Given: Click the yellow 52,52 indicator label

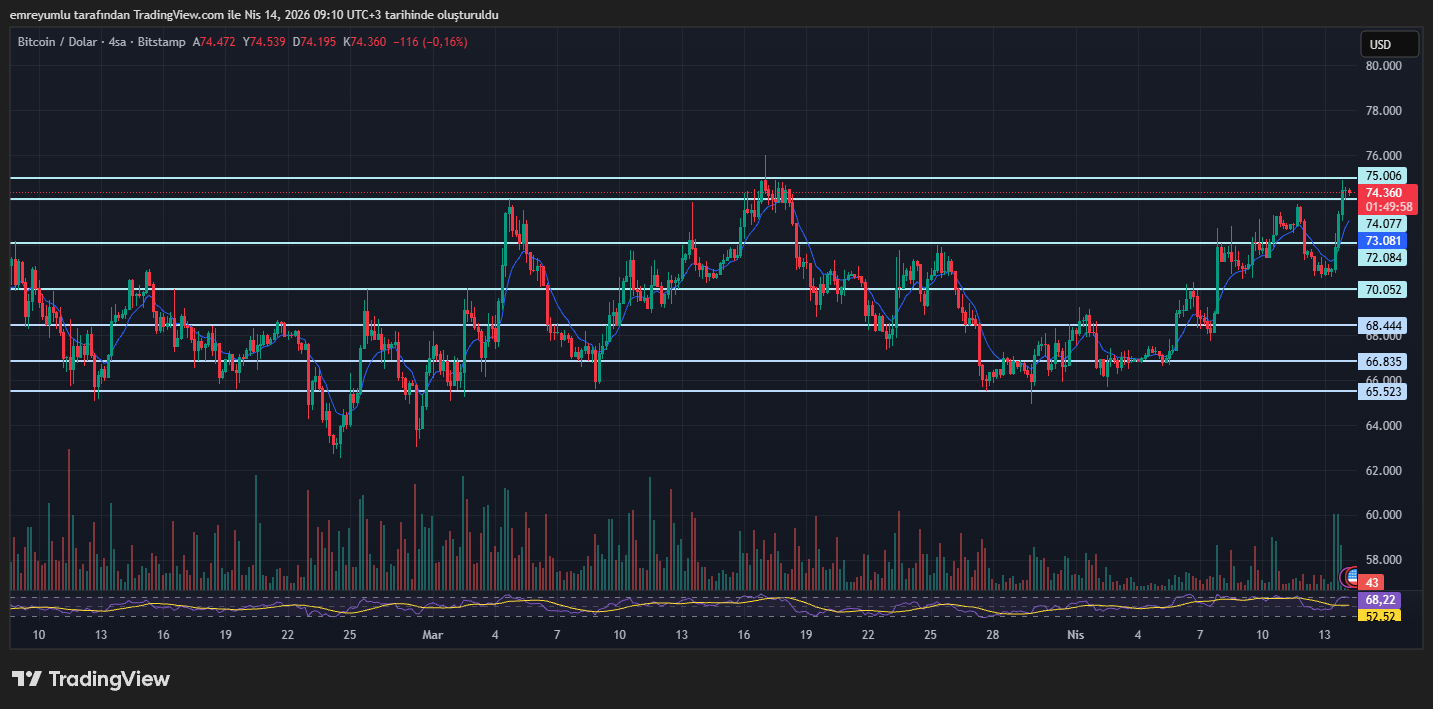Looking at the screenshot, I should point(1381,615).
